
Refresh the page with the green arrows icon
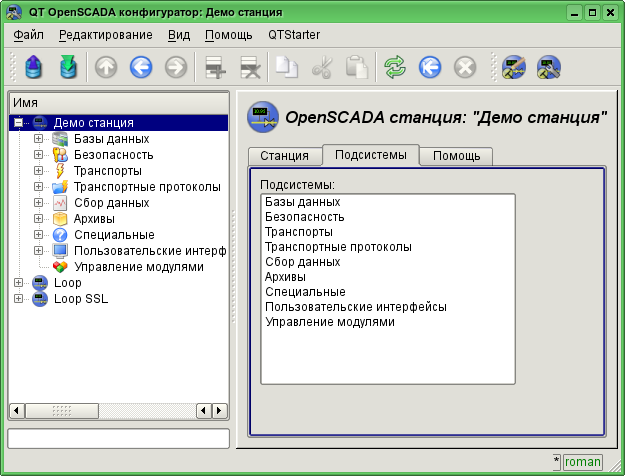tap(395, 67)
